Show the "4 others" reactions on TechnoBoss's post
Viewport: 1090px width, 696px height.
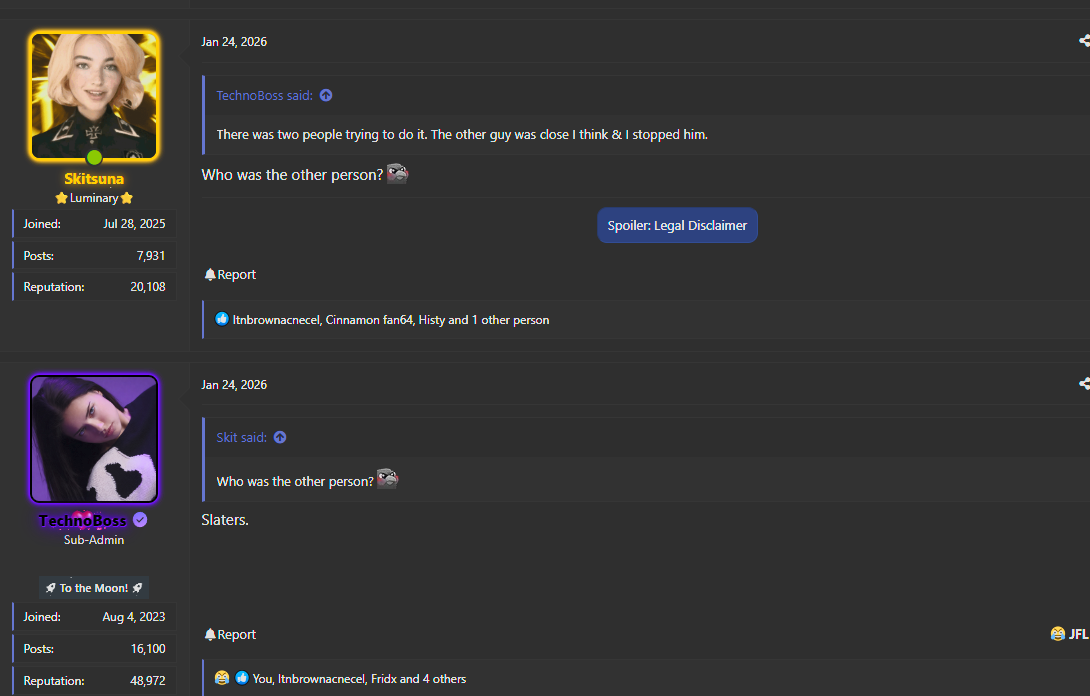tap(444, 679)
